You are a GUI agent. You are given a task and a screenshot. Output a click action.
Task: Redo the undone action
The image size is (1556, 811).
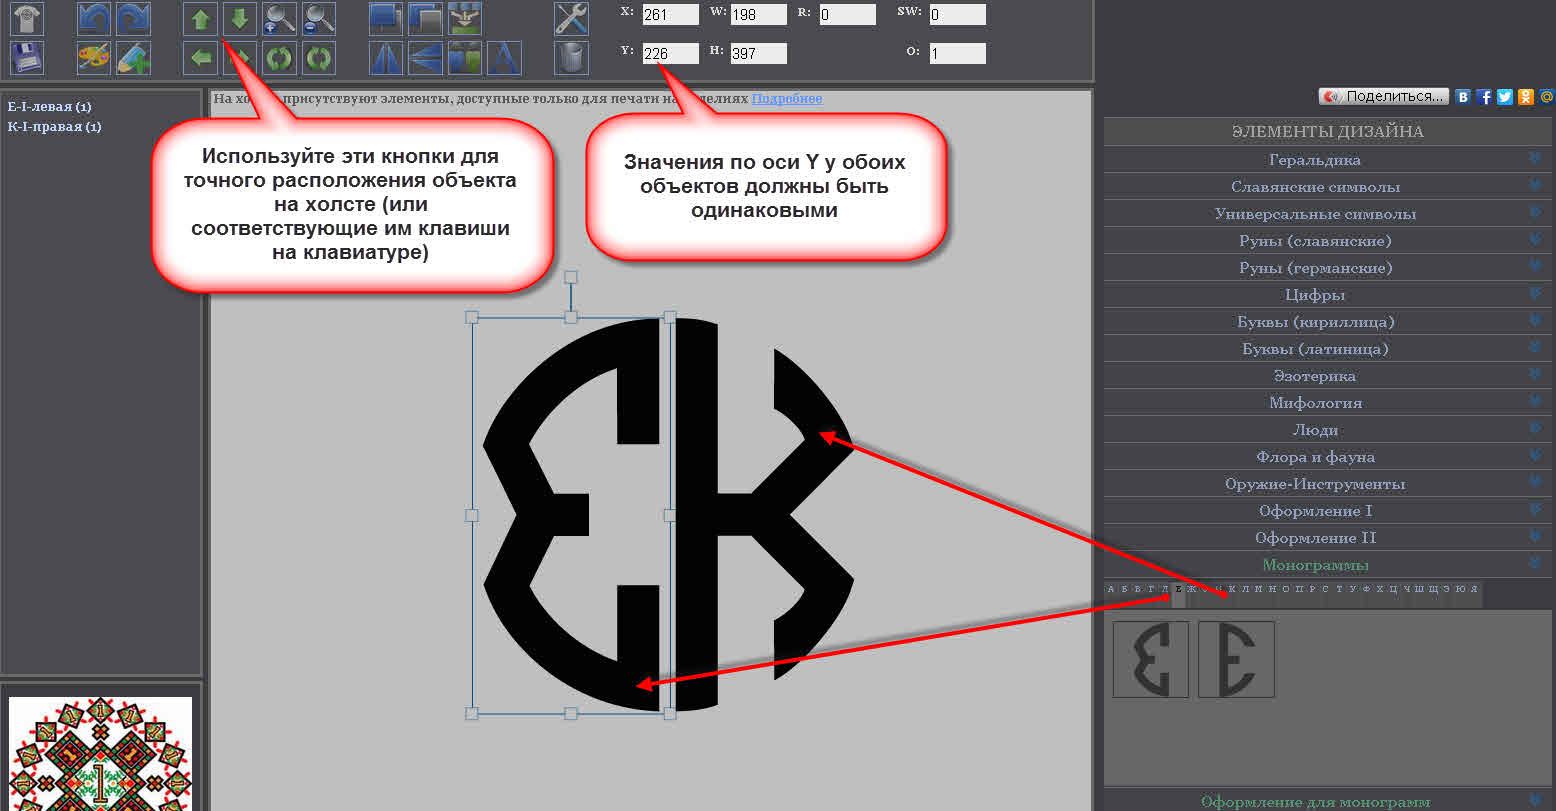coord(133,19)
